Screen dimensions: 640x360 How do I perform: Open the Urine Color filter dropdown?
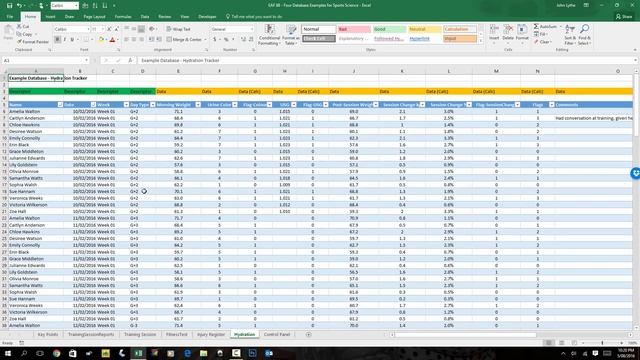(235, 105)
